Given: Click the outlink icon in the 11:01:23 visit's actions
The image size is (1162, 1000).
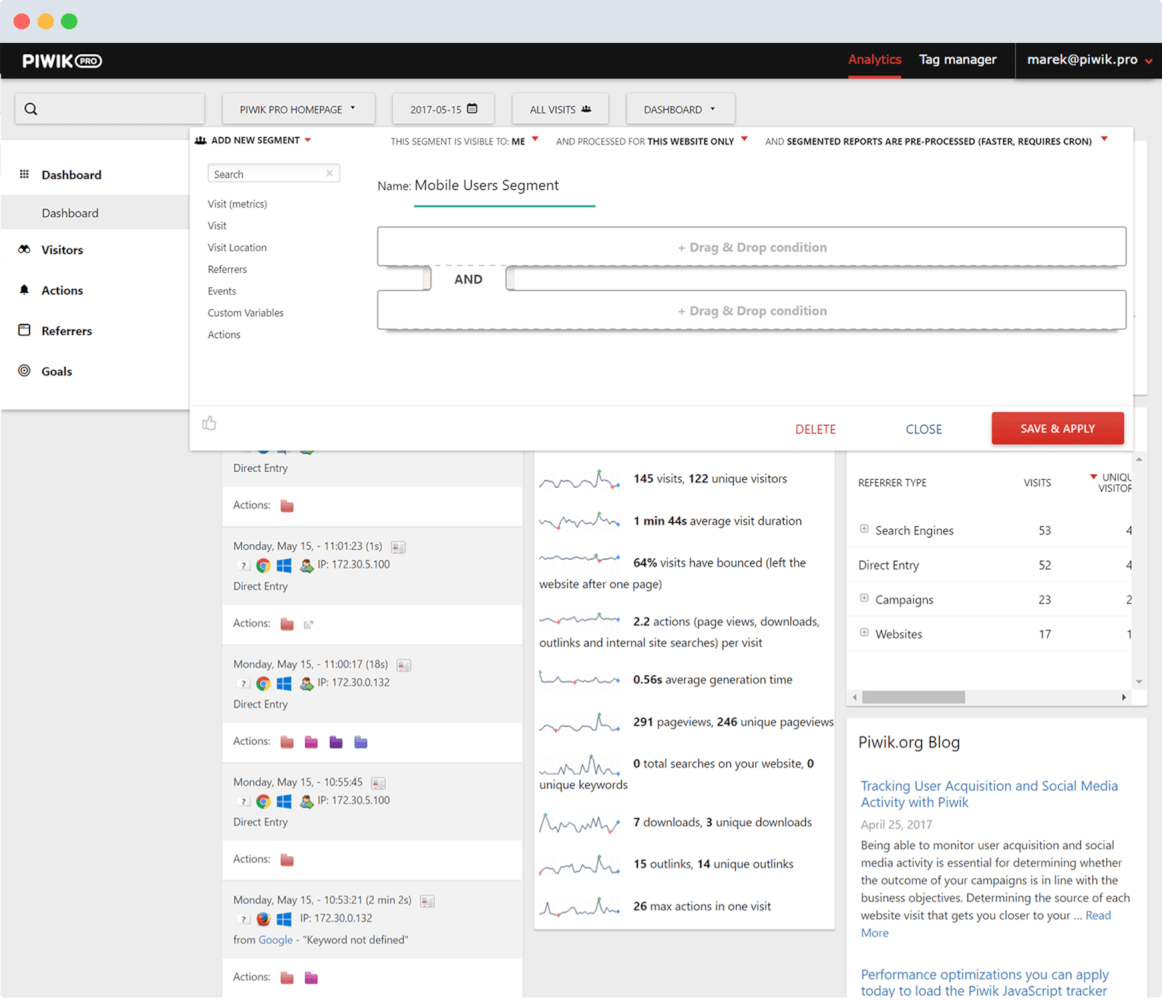Looking at the screenshot, I should point(308,624).
